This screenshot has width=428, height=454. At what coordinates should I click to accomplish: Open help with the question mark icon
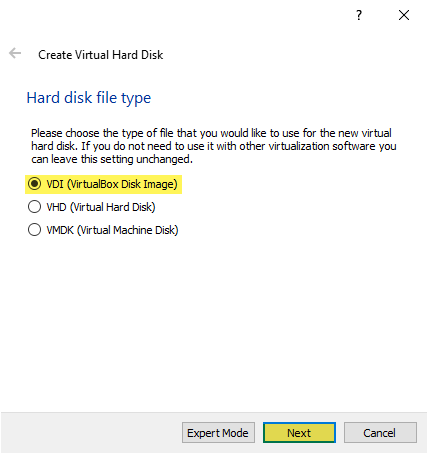359,15
